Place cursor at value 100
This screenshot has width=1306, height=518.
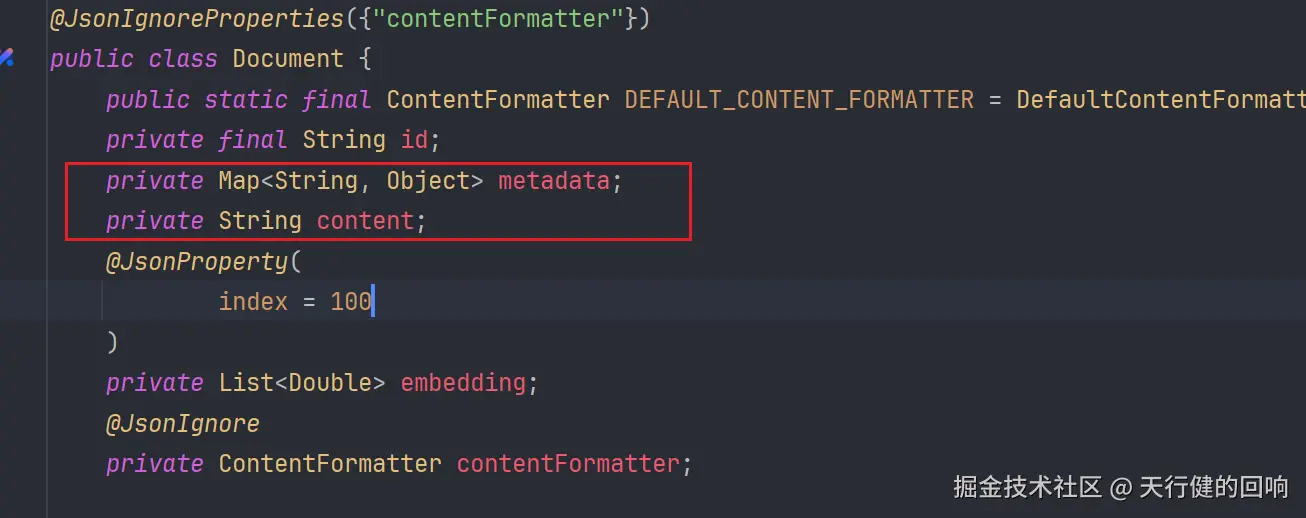[351, 302]
